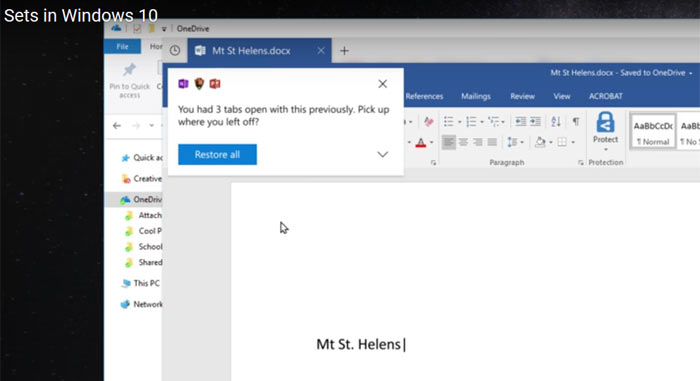Screen dimensions: 700x381
Task: Open the Review ribbon tab
Action: pos(522,96)
